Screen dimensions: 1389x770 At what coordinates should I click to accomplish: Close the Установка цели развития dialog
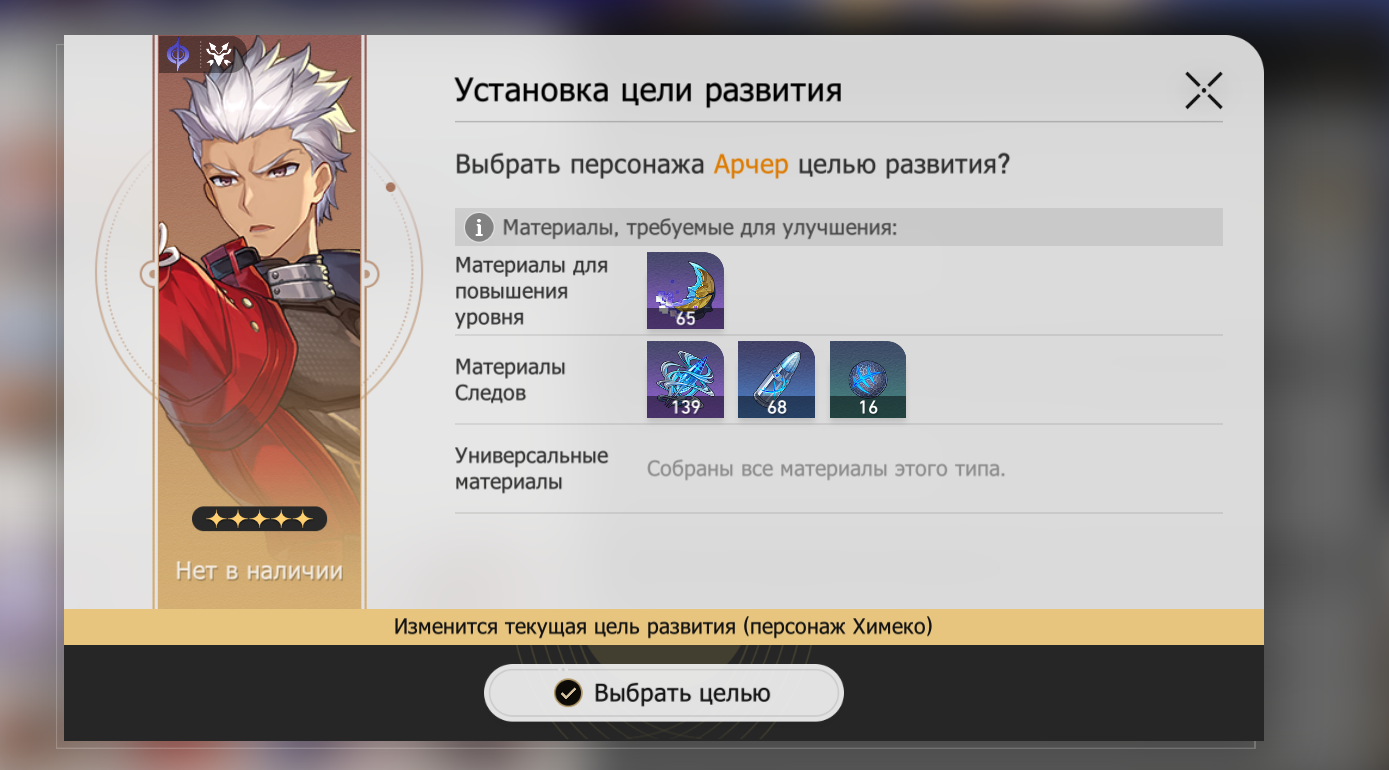pyautogui.click(x=1204, y=91)
